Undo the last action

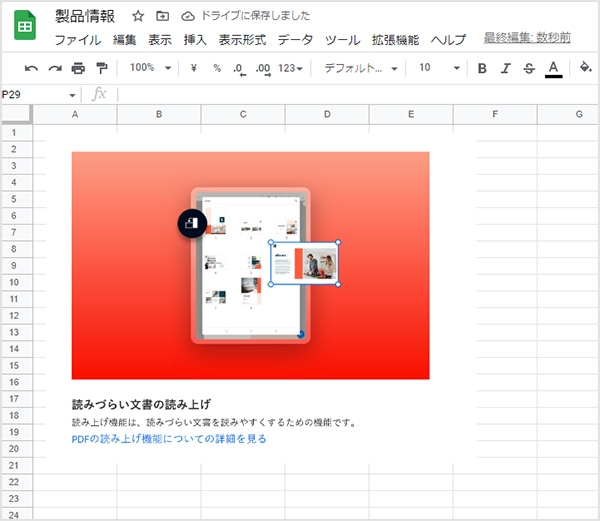click(31, 68)
